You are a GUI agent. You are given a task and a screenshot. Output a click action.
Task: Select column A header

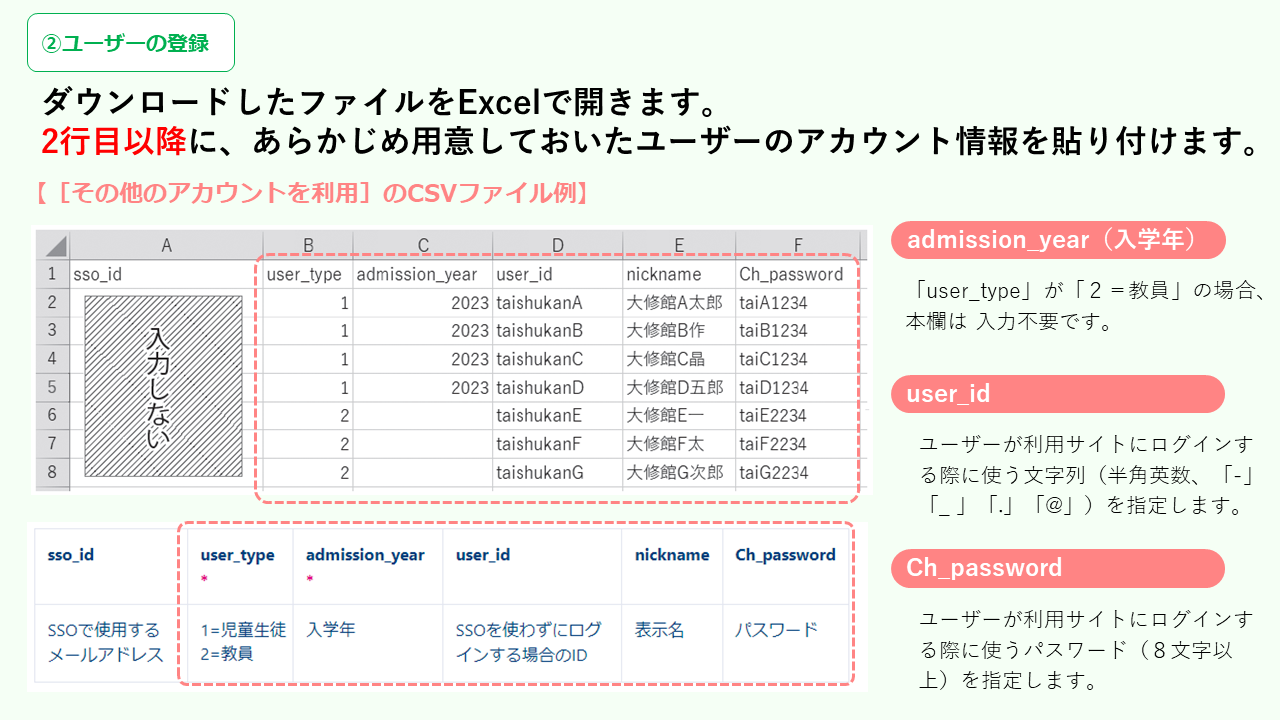166,246
